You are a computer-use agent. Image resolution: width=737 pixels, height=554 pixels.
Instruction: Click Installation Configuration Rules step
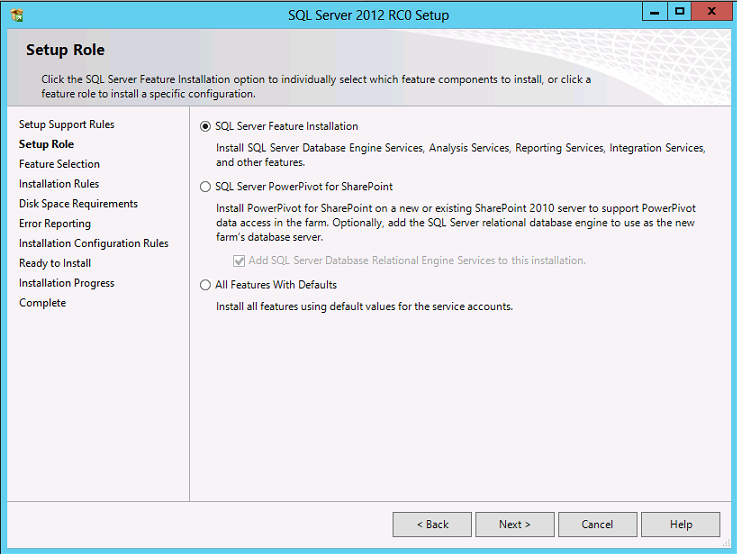pos(94,243)
